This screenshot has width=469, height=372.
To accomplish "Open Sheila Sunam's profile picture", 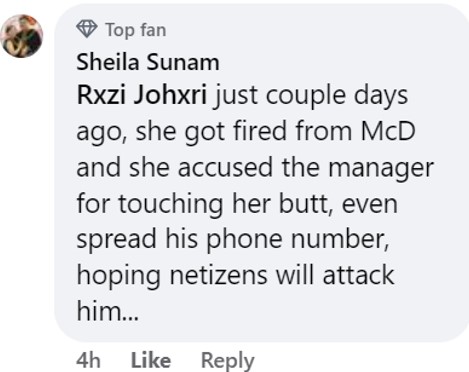I will coord(22,36).
